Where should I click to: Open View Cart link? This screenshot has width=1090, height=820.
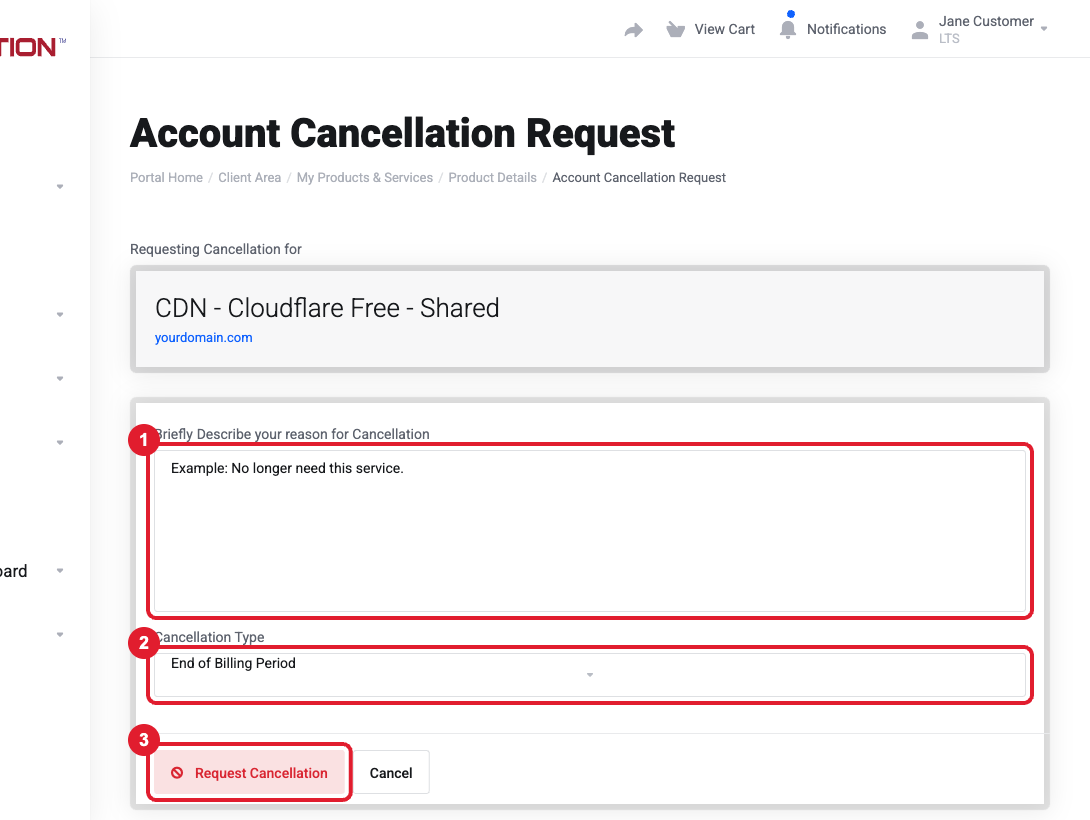click(x=724, y=29)
